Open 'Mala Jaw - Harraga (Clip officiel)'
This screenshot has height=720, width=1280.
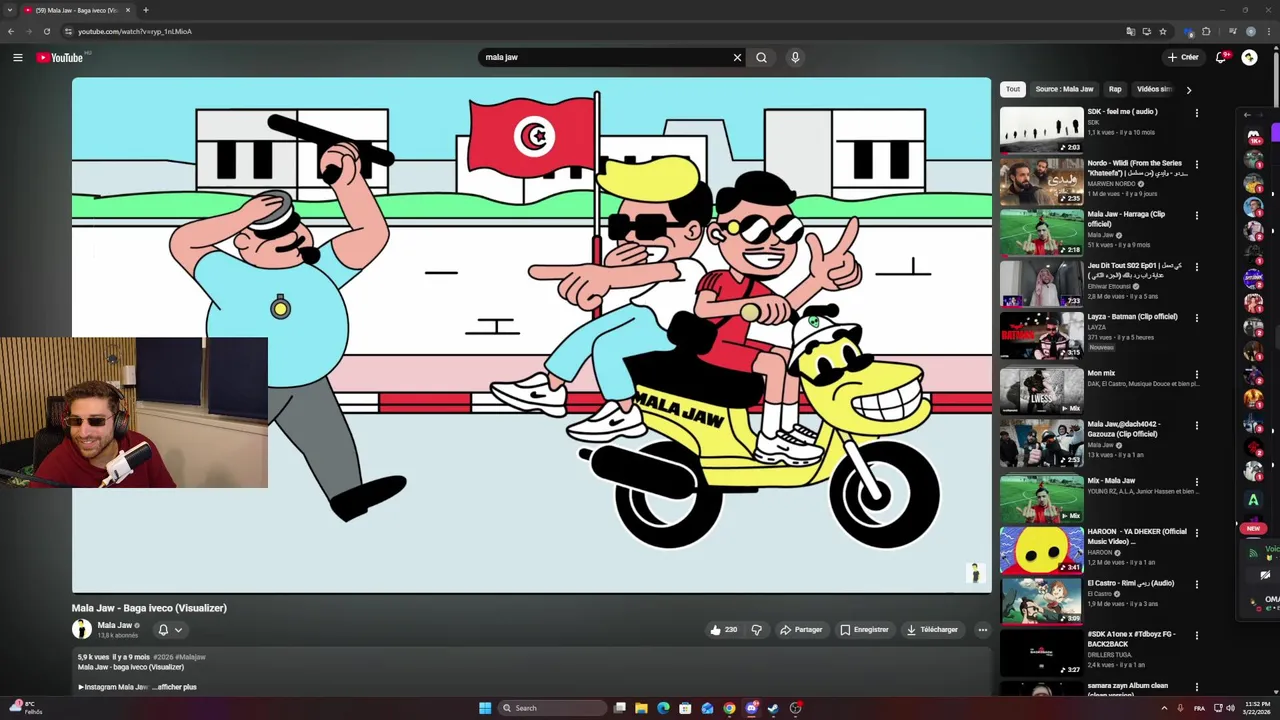click(x=1126, y=219)
